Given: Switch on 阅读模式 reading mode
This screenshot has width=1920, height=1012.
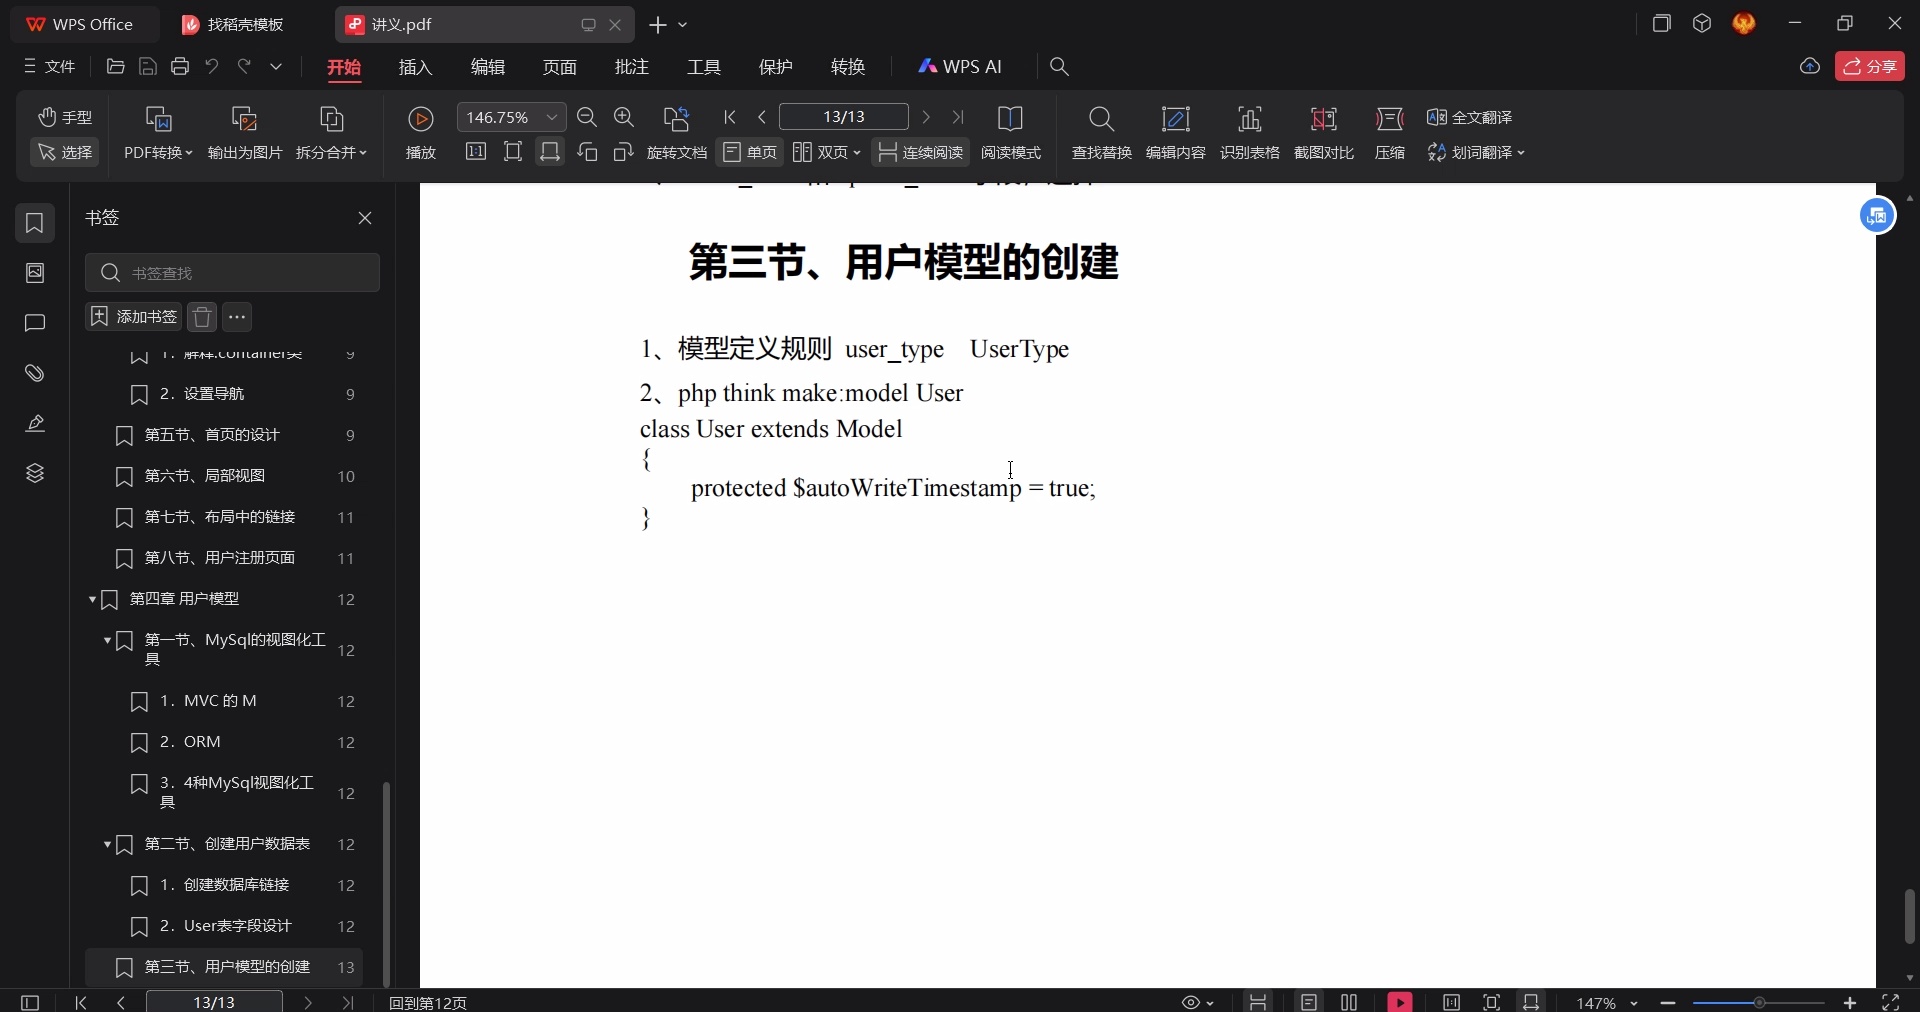Looking at the screenshot, I should (x=1010, y=135).
